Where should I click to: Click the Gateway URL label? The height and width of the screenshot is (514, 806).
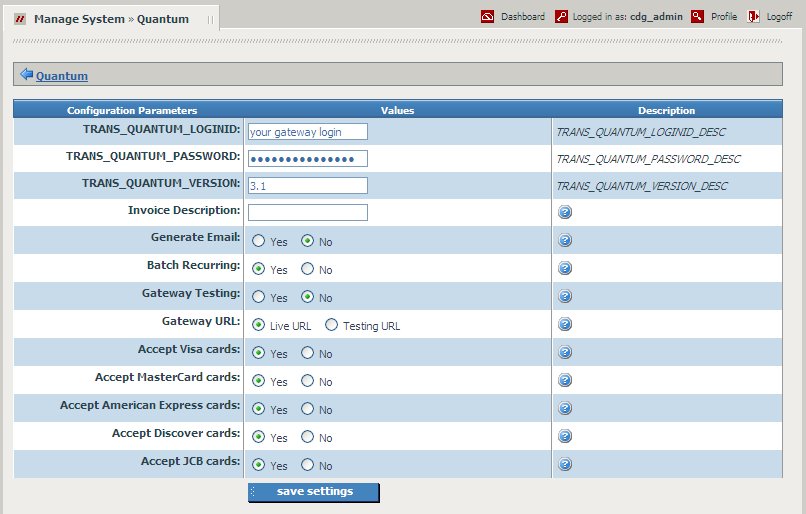coord(201,321)
